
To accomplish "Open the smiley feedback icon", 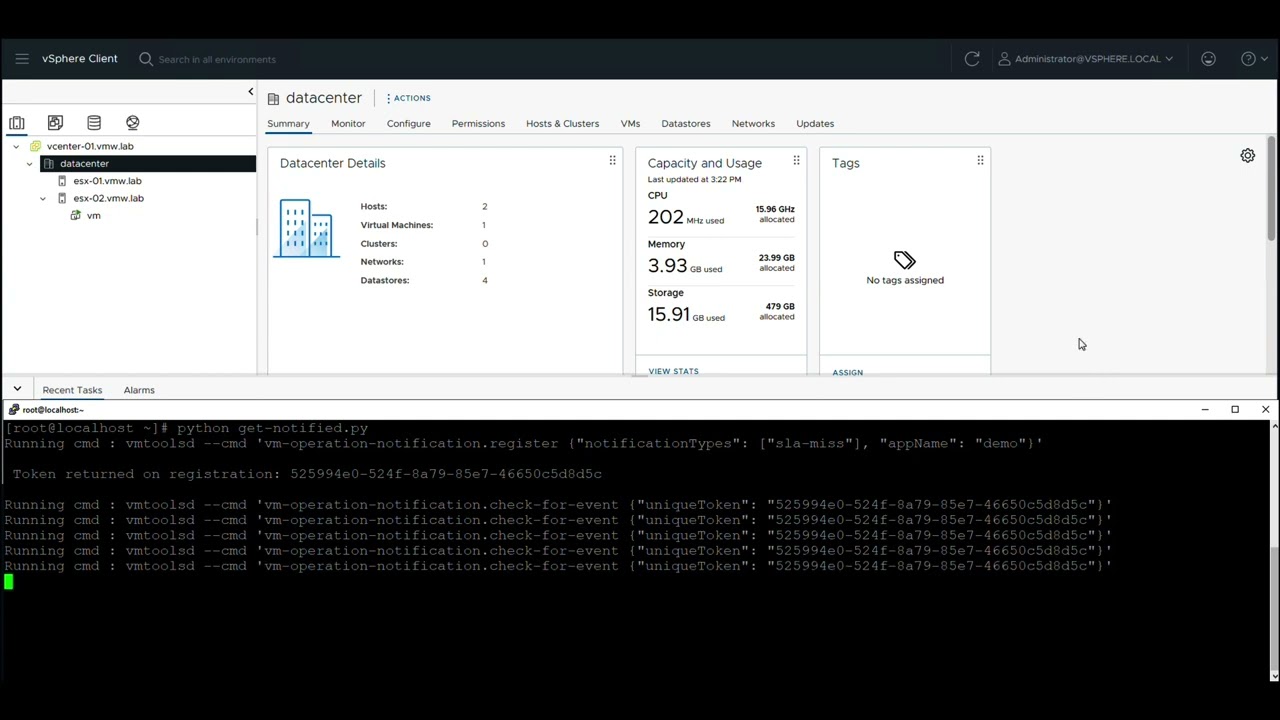I will point(1208,59).
